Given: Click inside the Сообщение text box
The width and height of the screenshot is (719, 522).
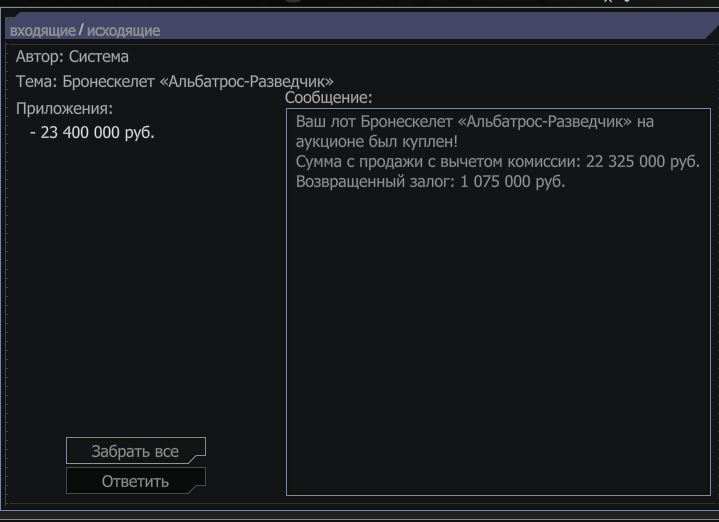Looking at the screenshot, I should tap(498, 302).
